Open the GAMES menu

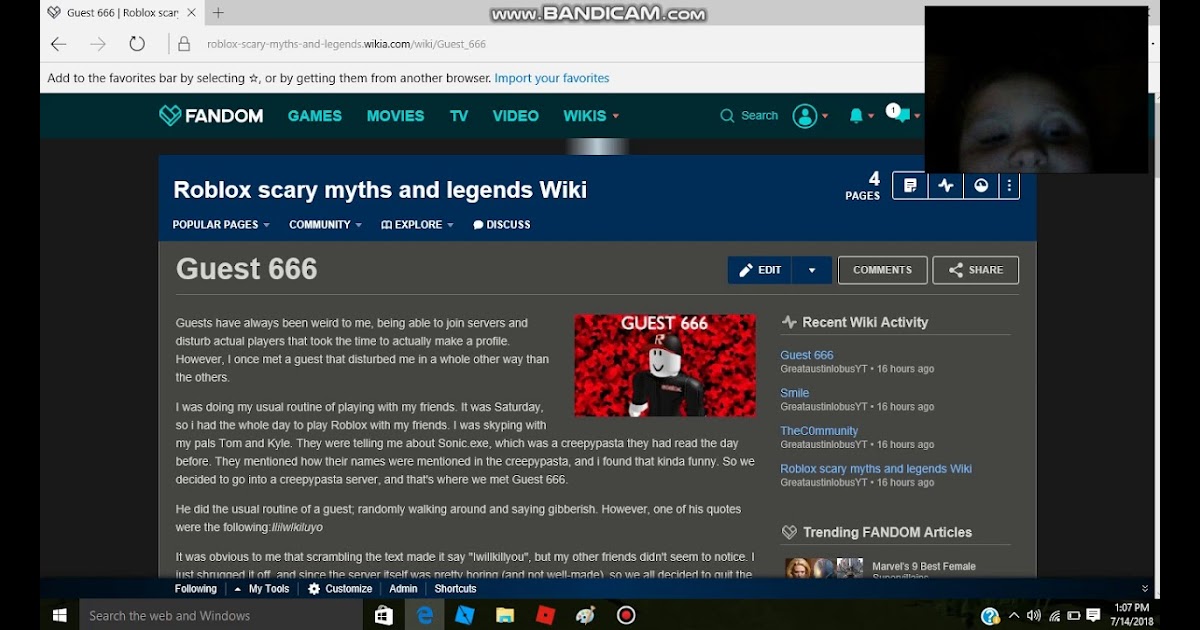click(315, 116)
